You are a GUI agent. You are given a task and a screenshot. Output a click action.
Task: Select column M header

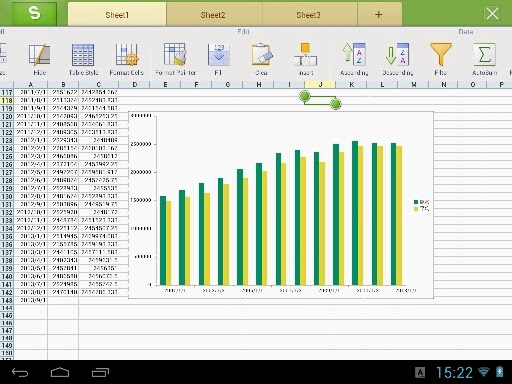point(413,84)
